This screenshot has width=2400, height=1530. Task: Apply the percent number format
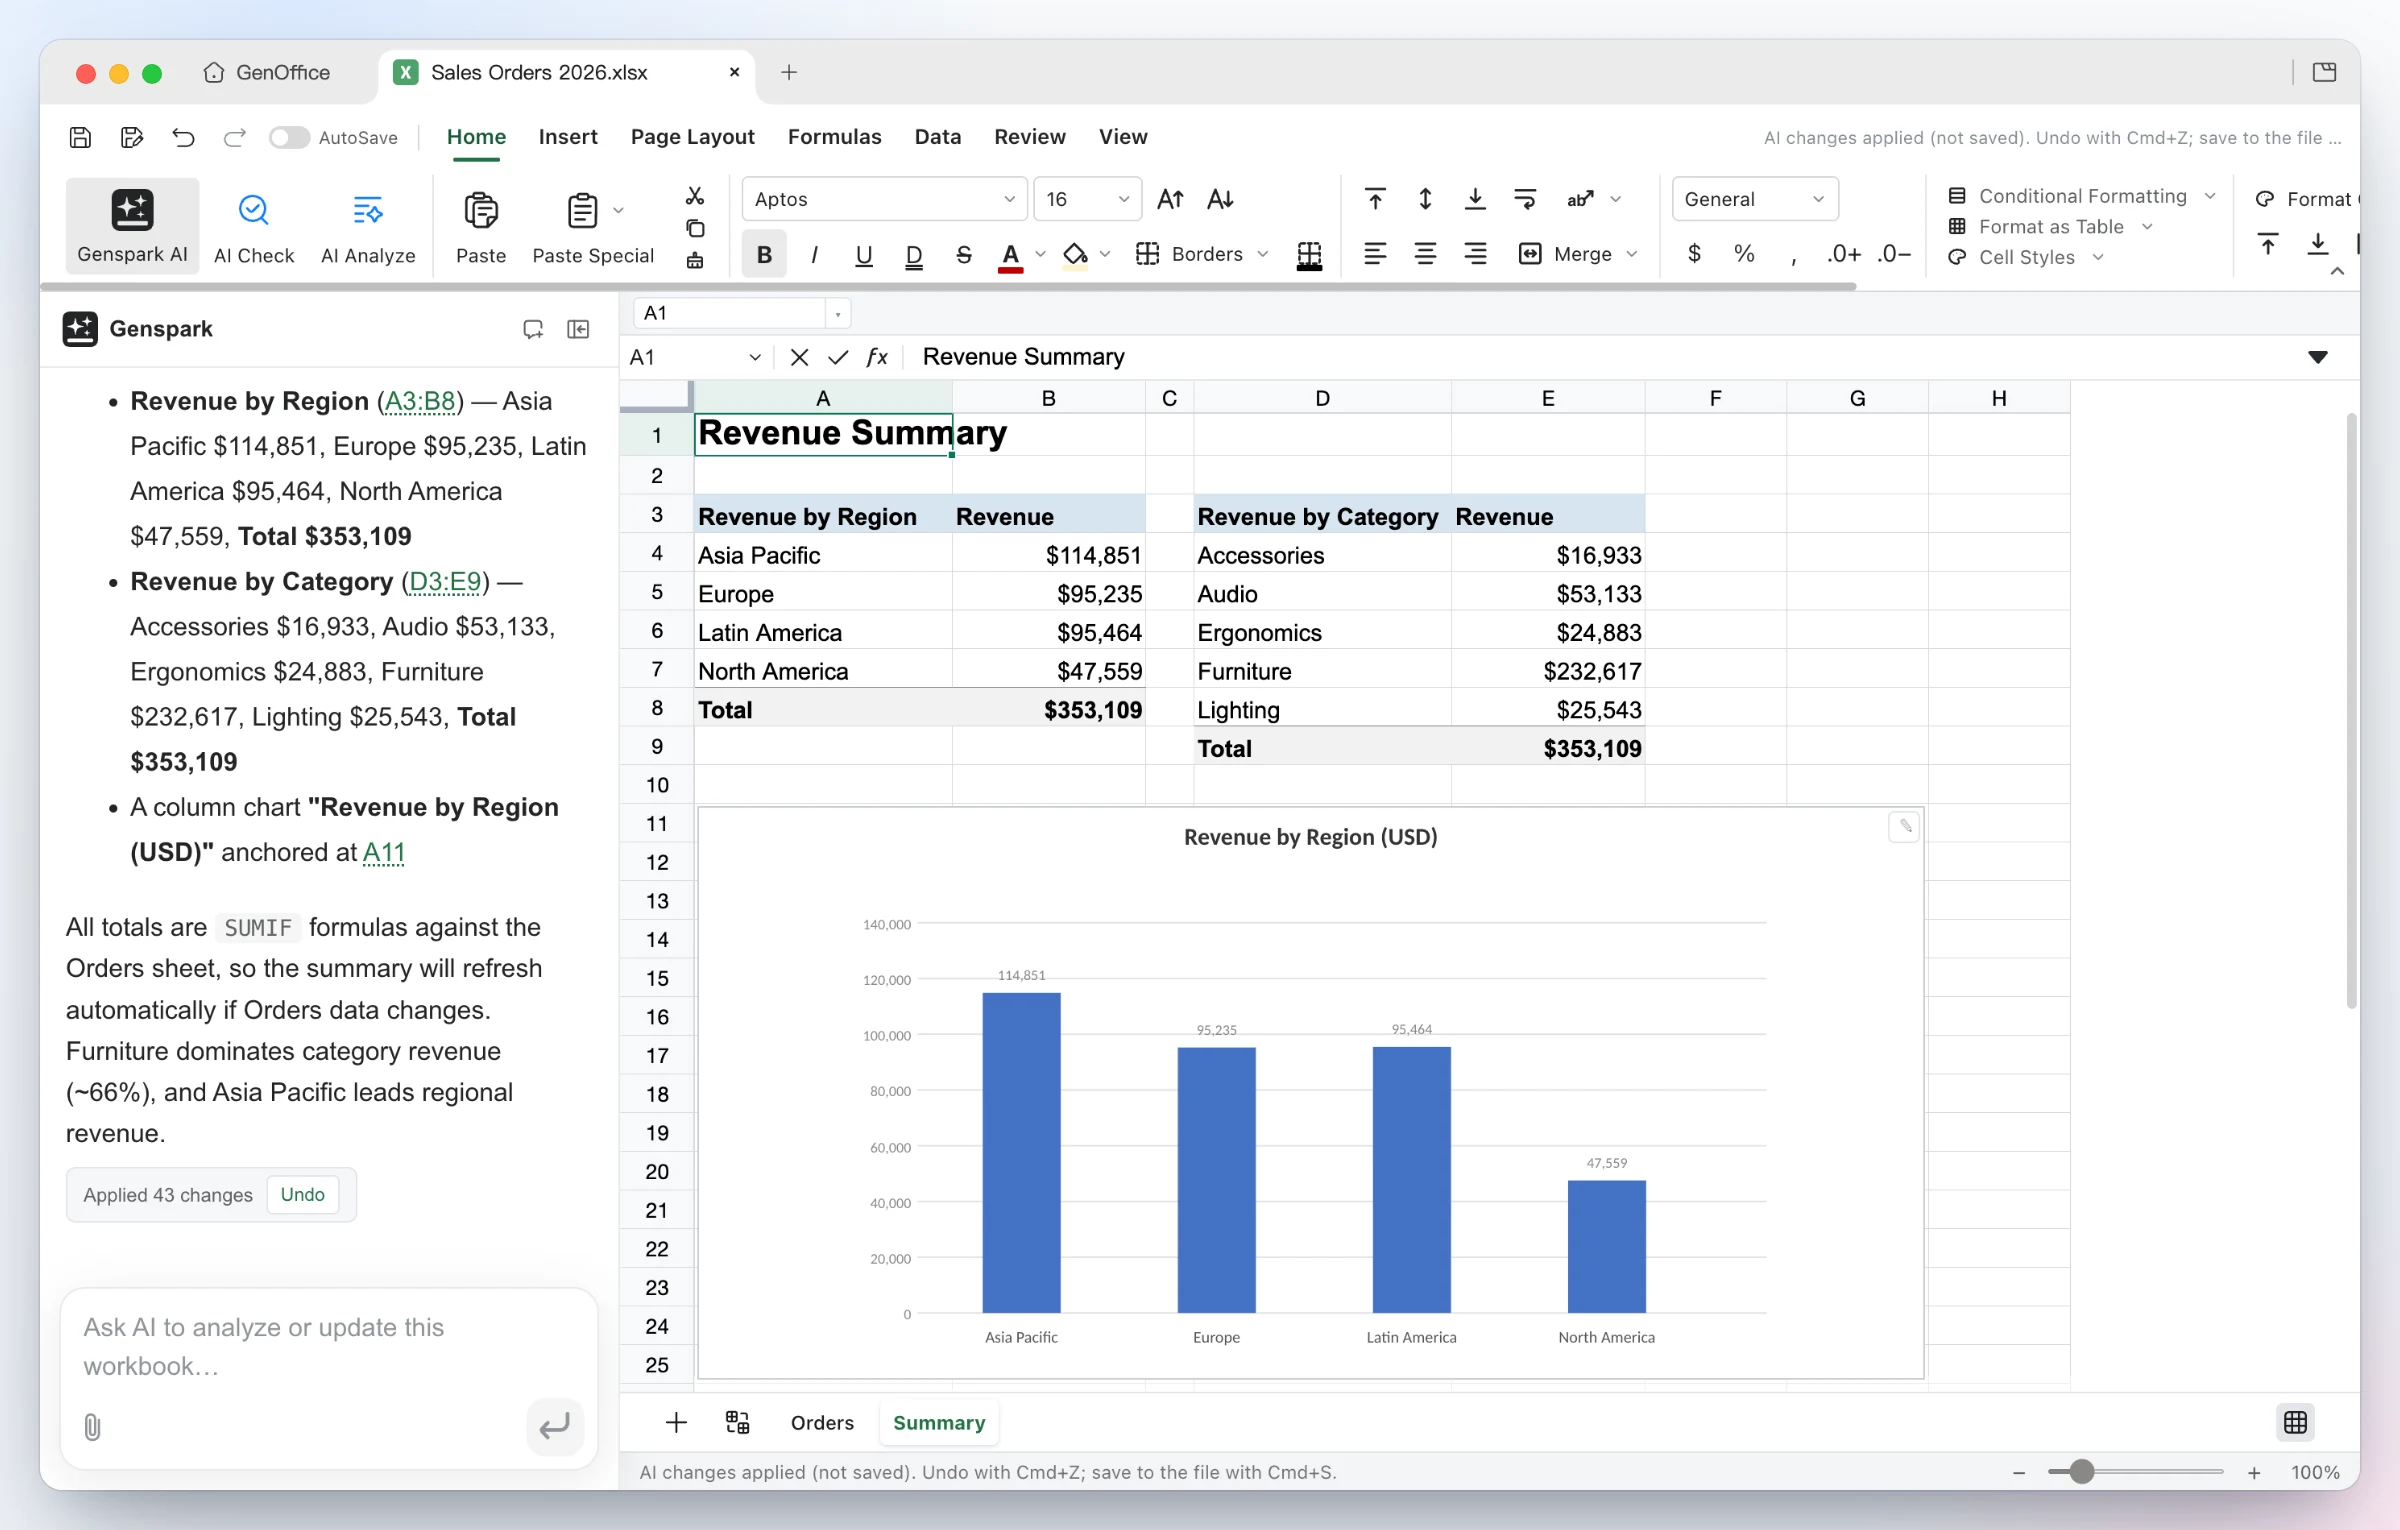click(x=1744, y=254)
